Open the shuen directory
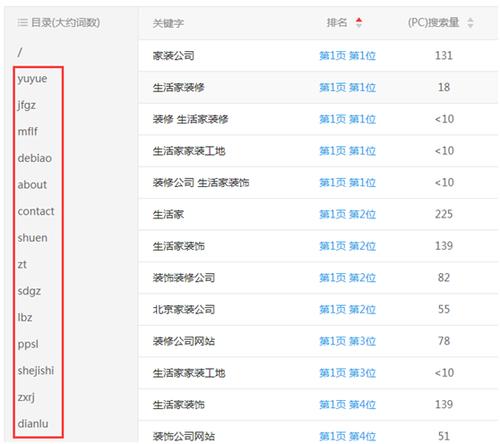The image size is (500, 444). [x=32, y=238]
